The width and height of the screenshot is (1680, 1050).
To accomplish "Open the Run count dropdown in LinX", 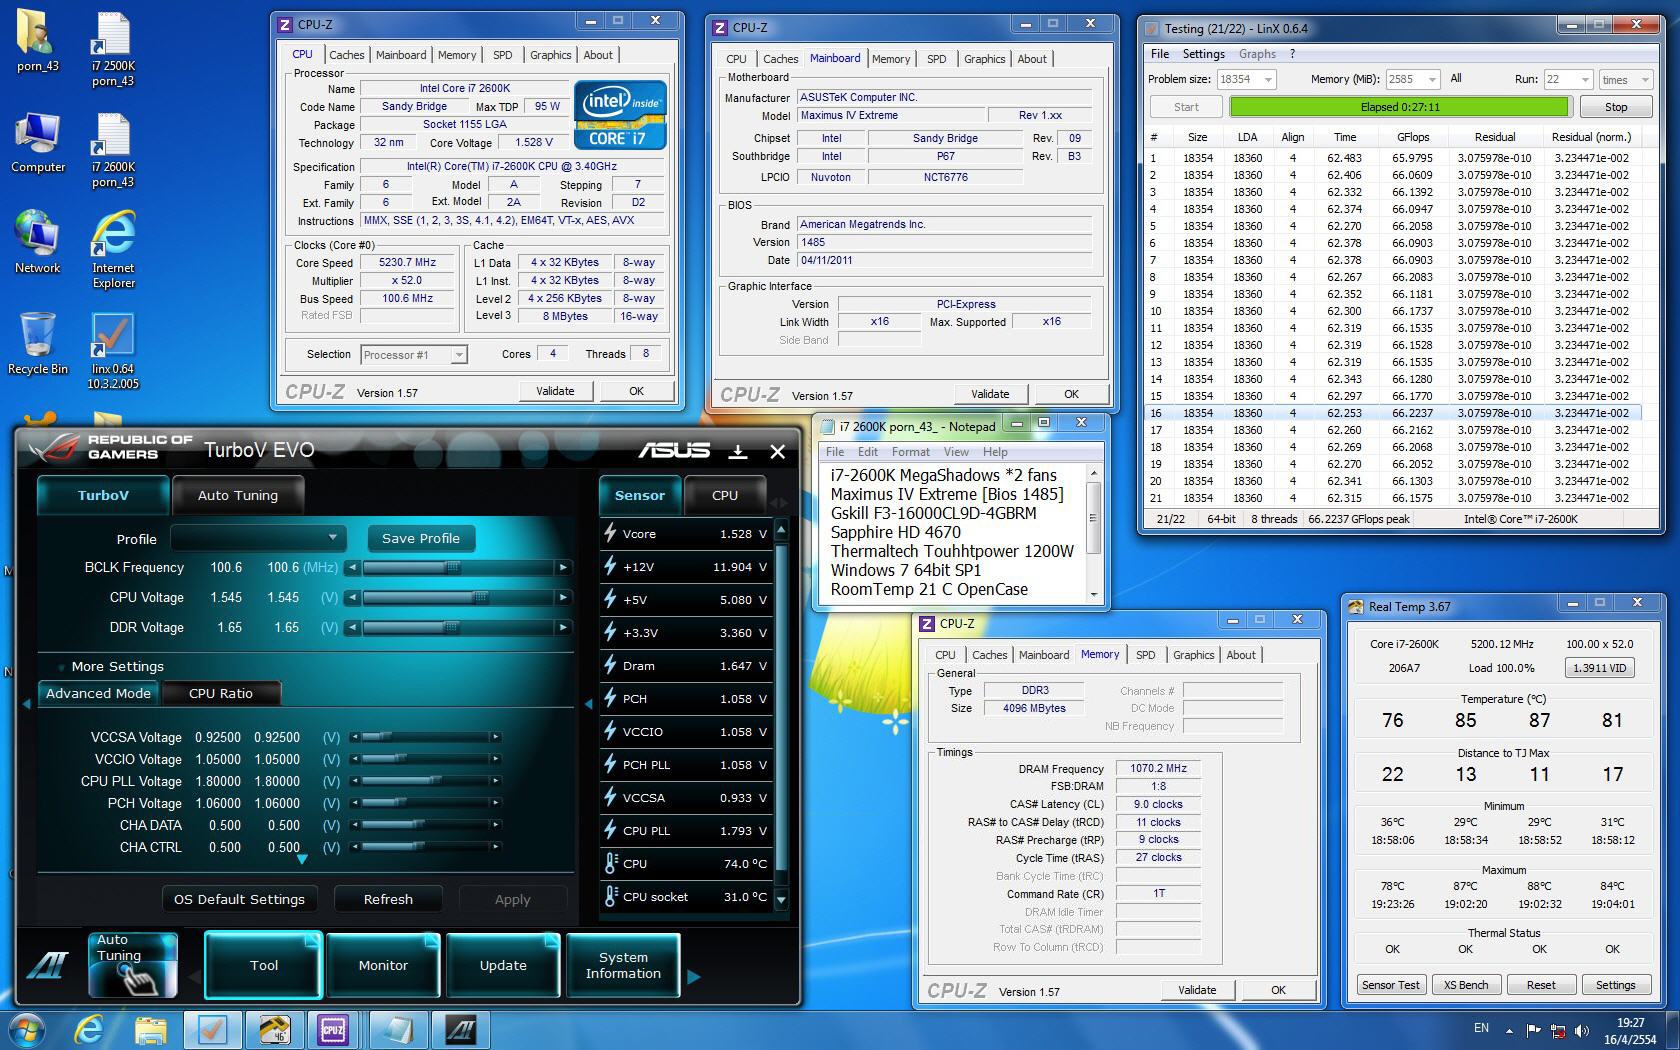I will point(1568,79).
